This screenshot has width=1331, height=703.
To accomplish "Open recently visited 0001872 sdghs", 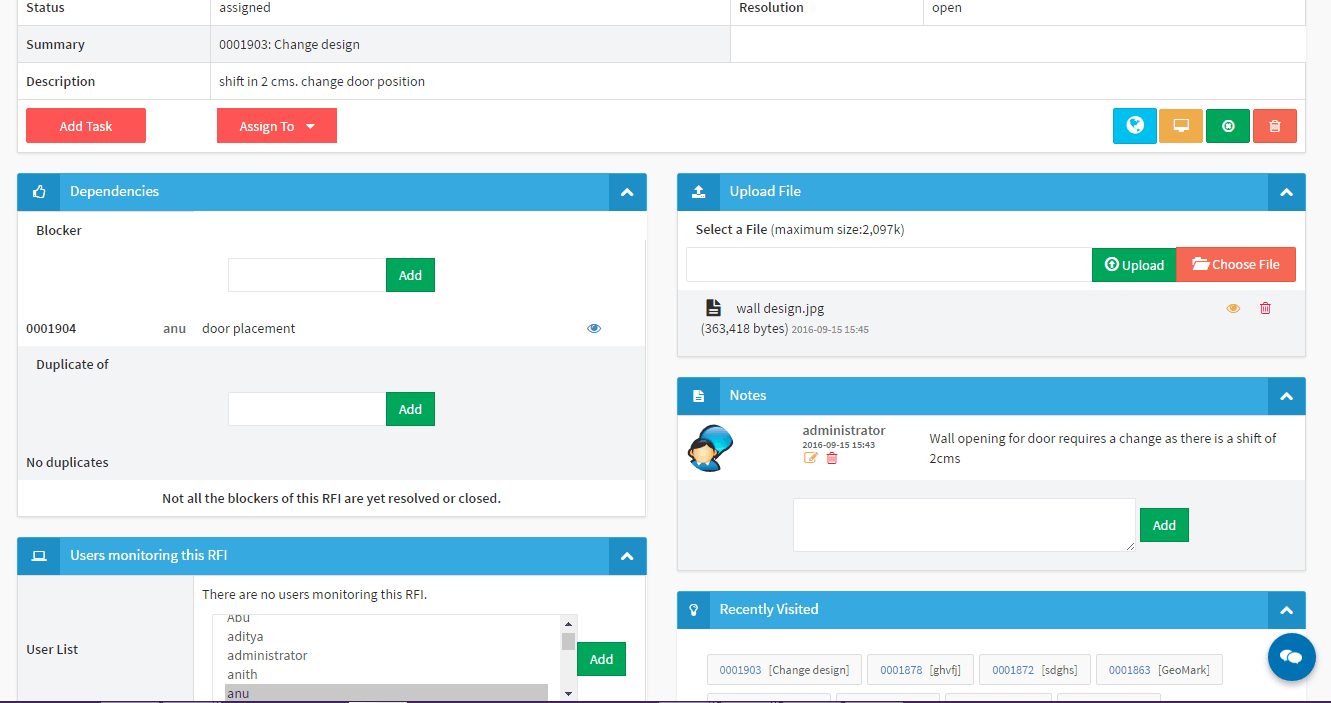I will [1034, 670].
